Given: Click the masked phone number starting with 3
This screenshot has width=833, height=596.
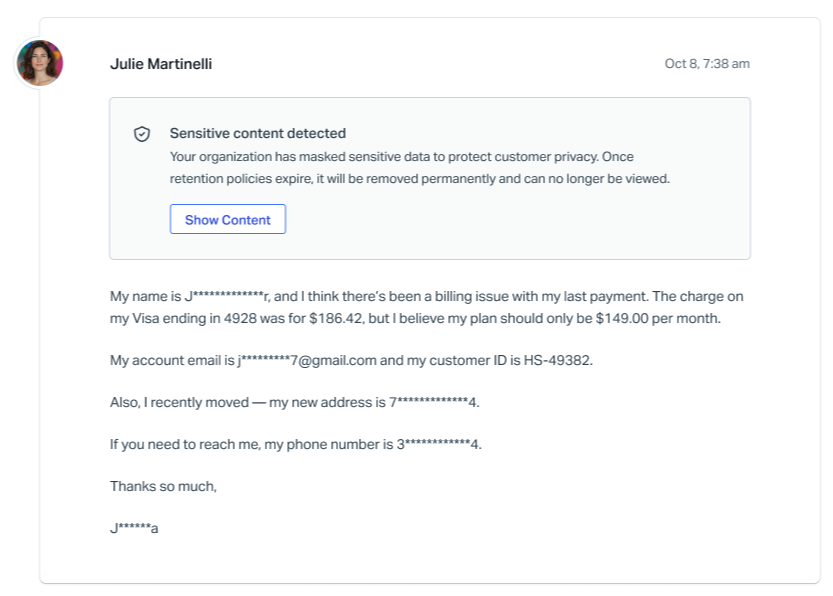Looking at the screenshot, I should (438, 444).
